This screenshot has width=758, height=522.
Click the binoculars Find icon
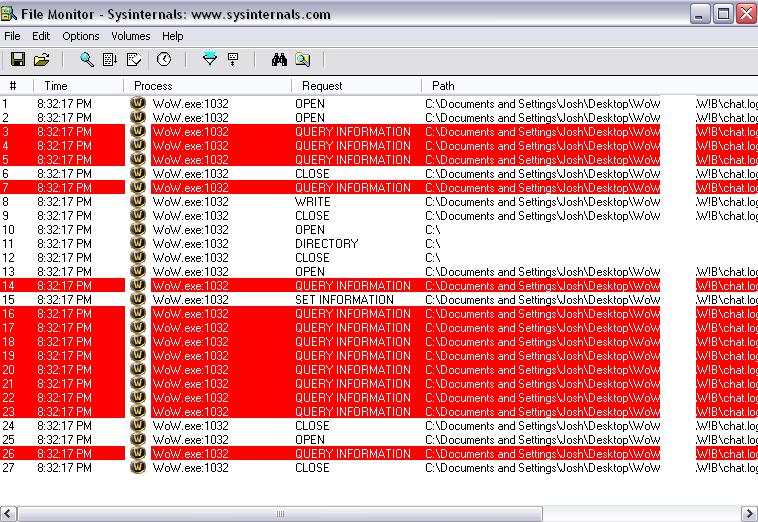click(279, 59)
